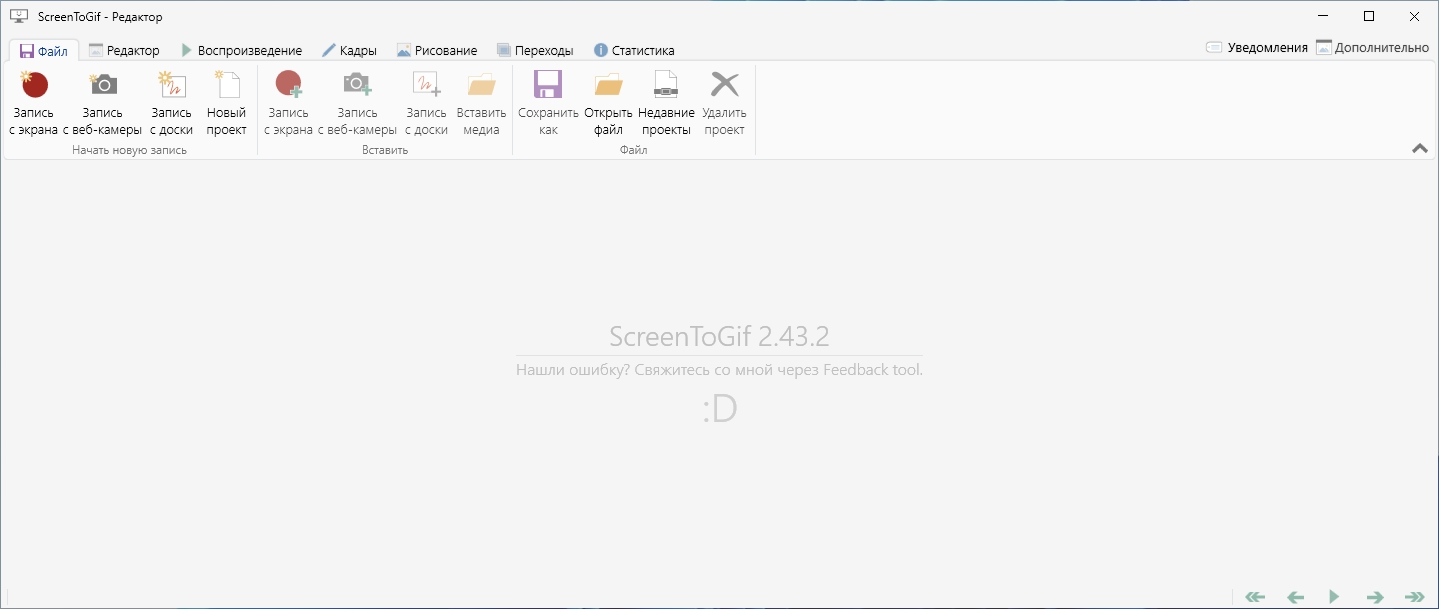Open the Переходы tab
The height and width of the screenshot is (609, 1439).
coord(535,50)
